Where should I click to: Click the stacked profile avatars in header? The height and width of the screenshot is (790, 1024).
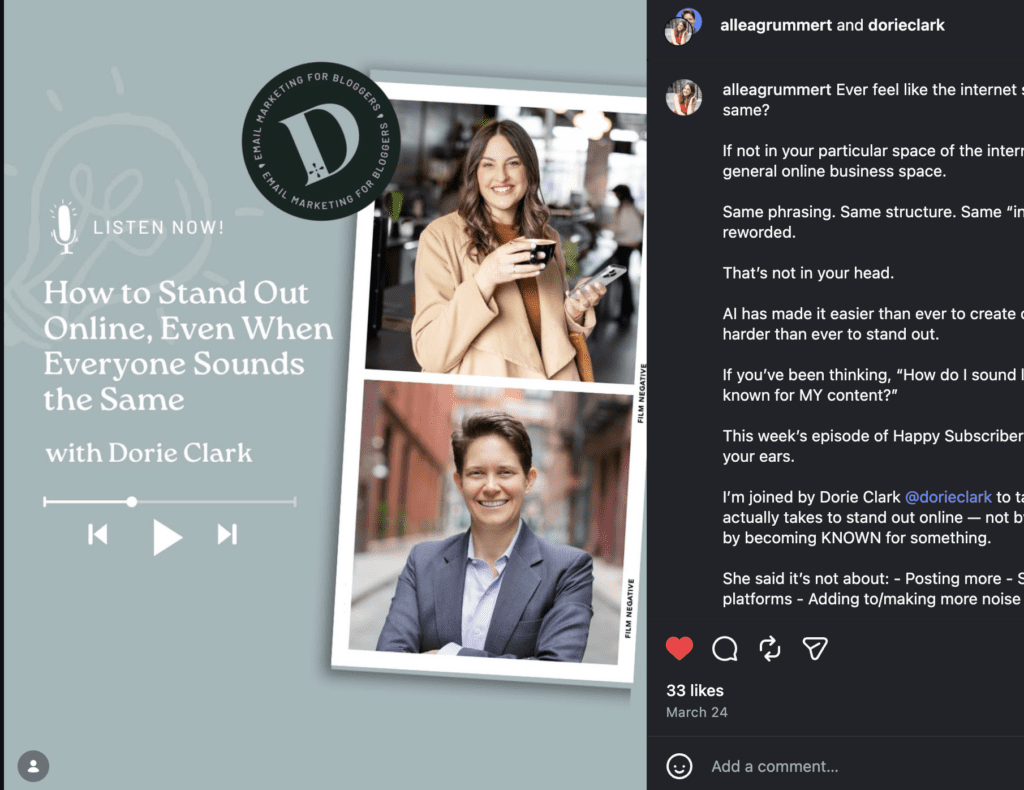point(683,26)
